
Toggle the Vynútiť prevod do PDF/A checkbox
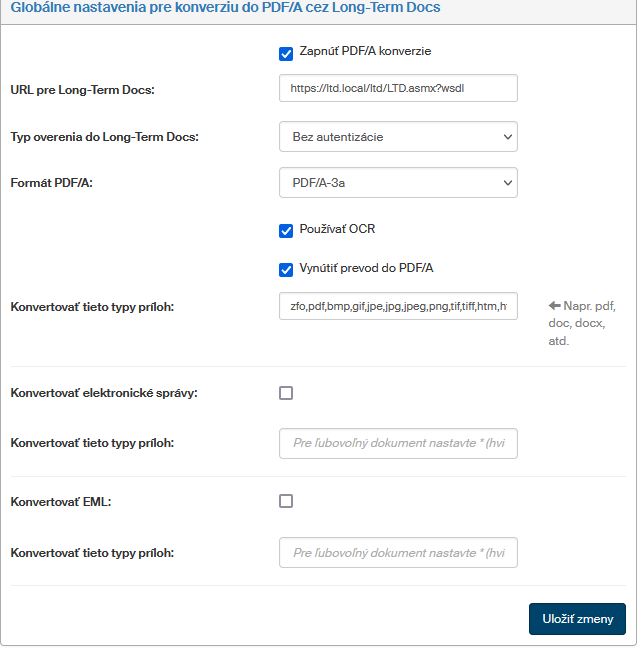pyautogui.click(x=286, y=270)
